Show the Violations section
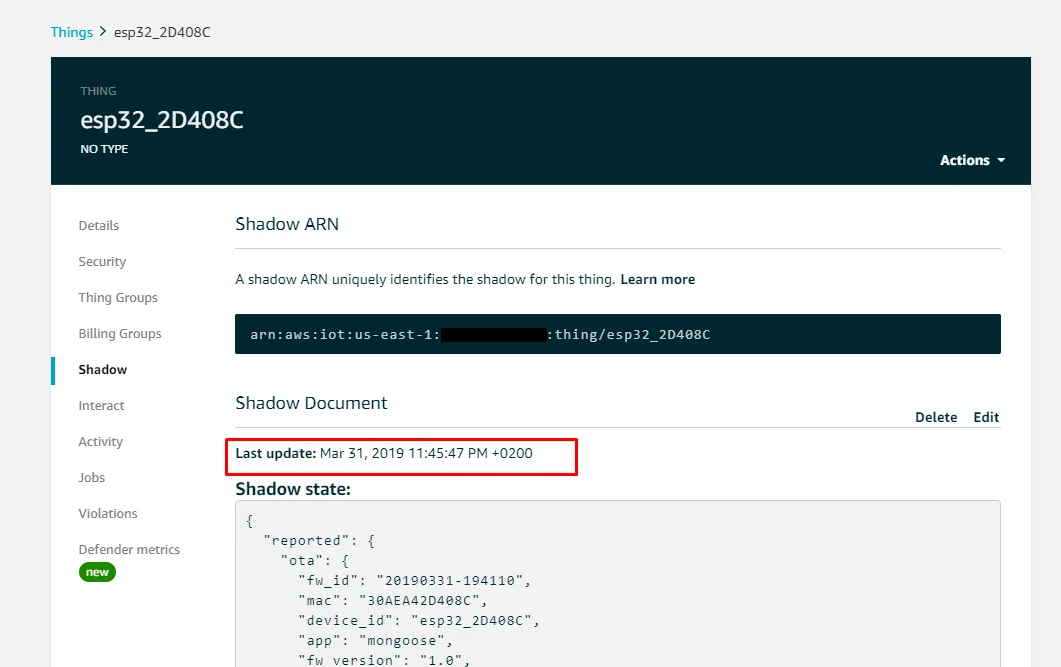1061x667 pixels. 108,514
